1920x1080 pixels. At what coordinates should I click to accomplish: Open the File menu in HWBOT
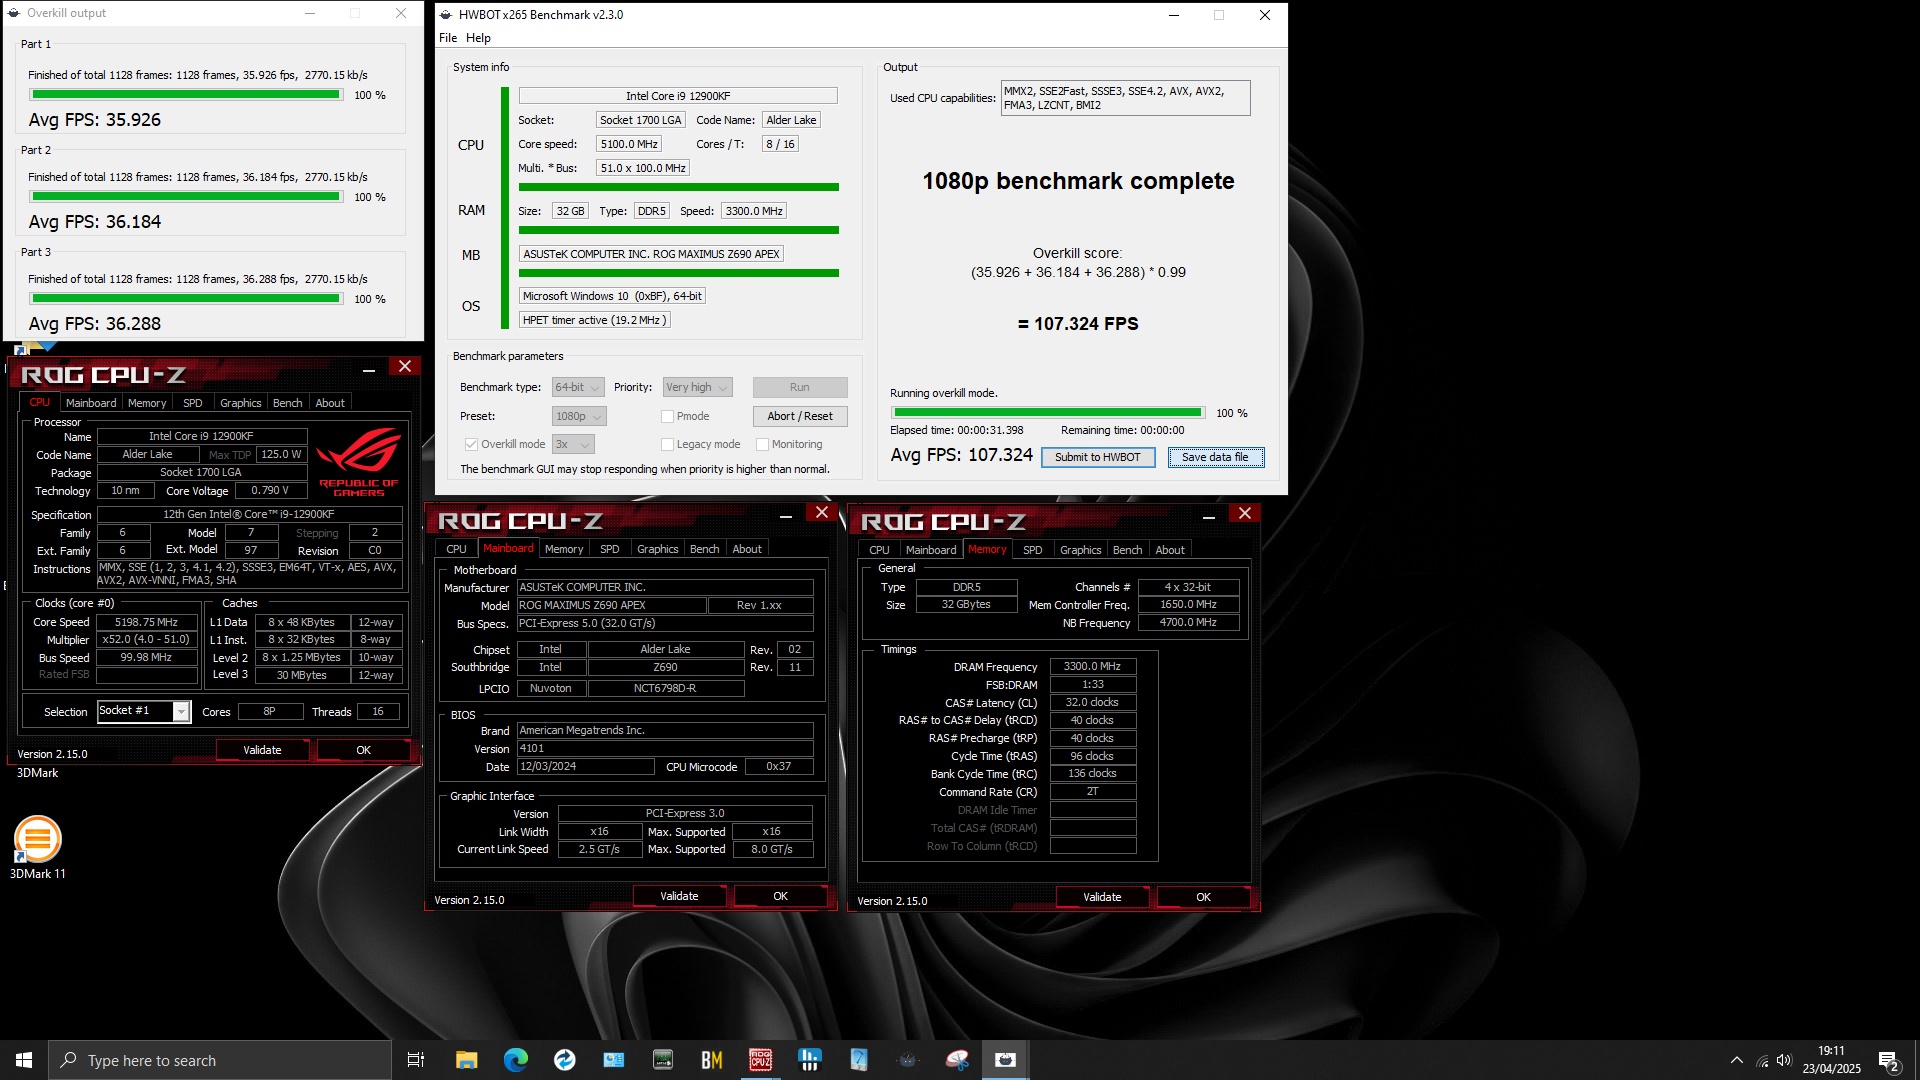[448, 38]
